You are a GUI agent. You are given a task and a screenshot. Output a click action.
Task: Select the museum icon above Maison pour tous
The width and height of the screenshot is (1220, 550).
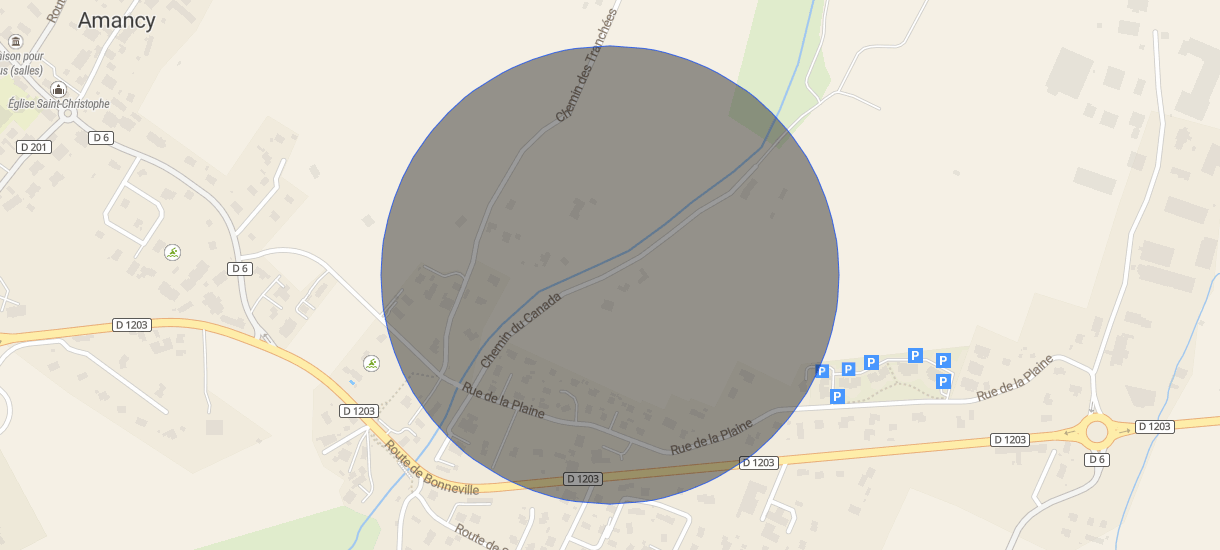[x=16, y=41]
